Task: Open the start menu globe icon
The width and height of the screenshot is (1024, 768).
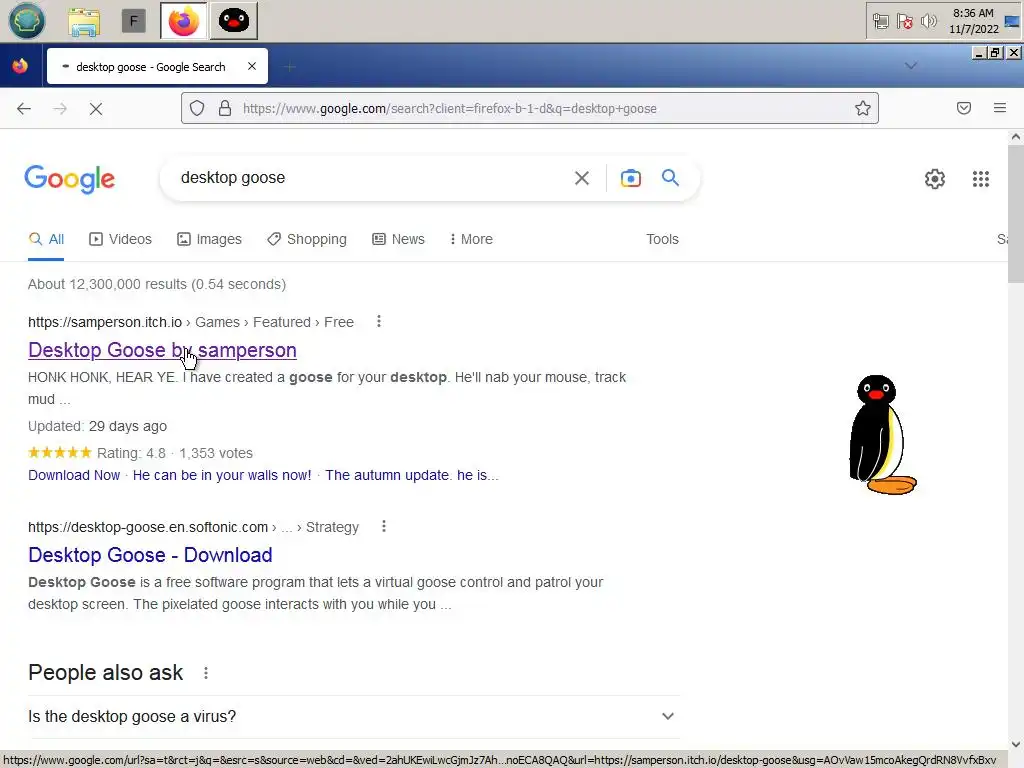Action: tap(27, 21)
